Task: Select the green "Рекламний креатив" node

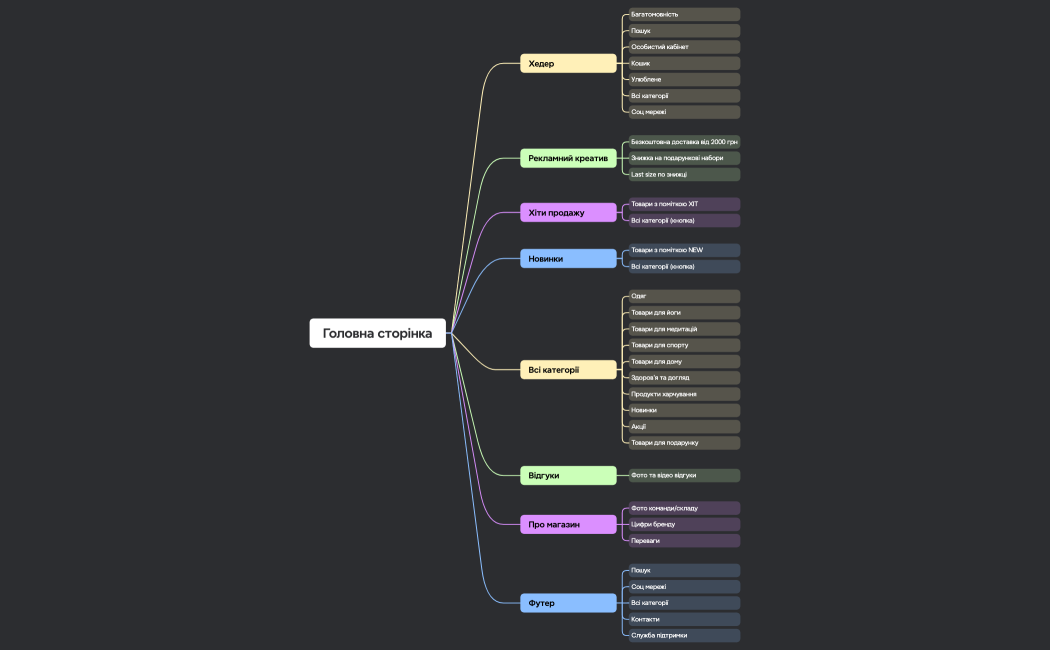Action: [568, 158]
